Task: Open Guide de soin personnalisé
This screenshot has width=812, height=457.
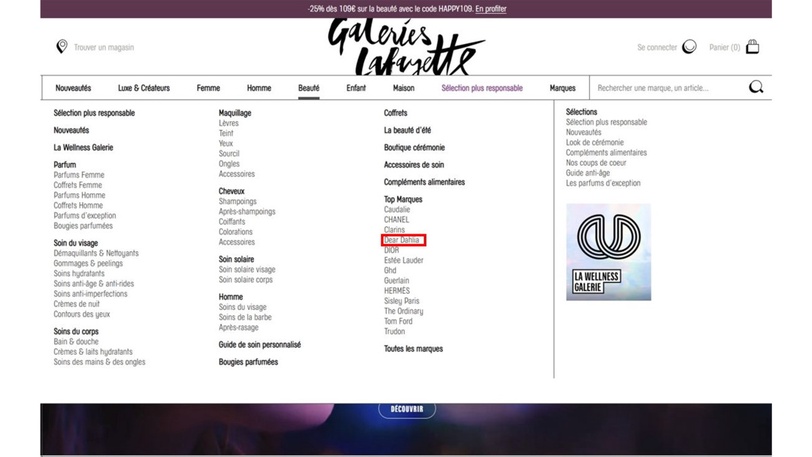Action: point(259,345)
